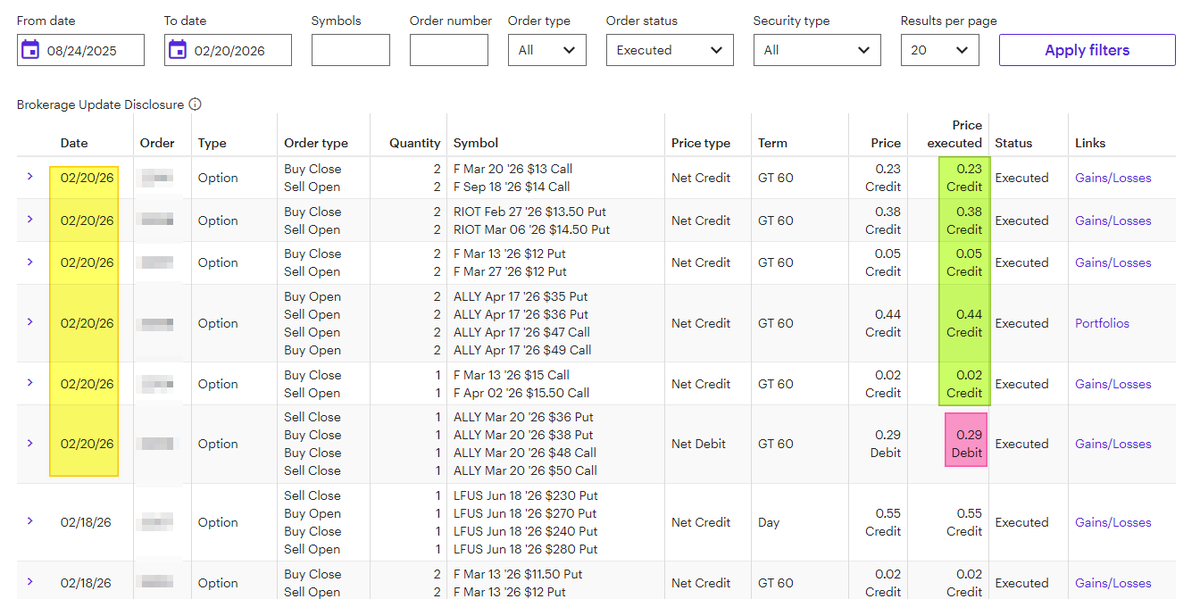
Task: Focus the Symbols input box
Action: click(x=350, y=50)
